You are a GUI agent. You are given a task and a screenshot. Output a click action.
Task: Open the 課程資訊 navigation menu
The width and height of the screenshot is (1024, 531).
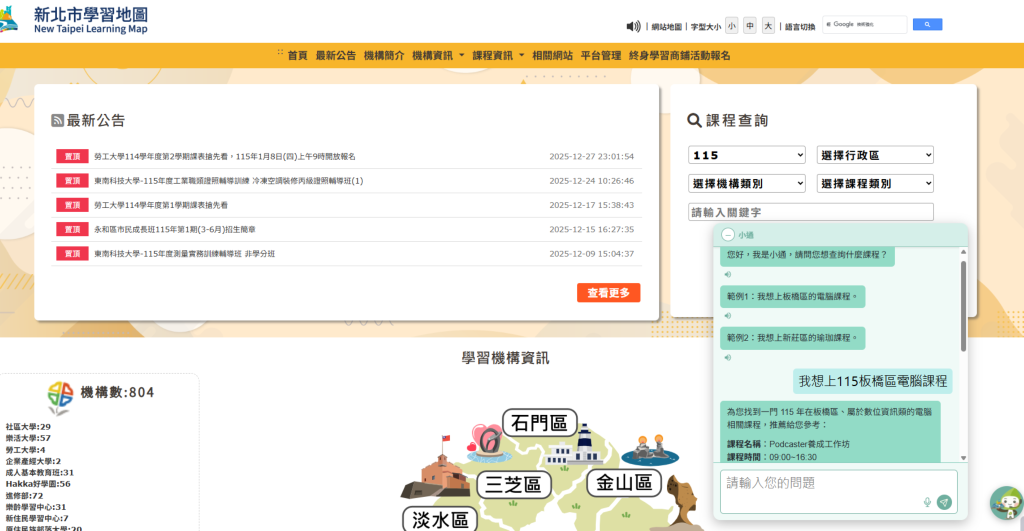click(497, 56)
